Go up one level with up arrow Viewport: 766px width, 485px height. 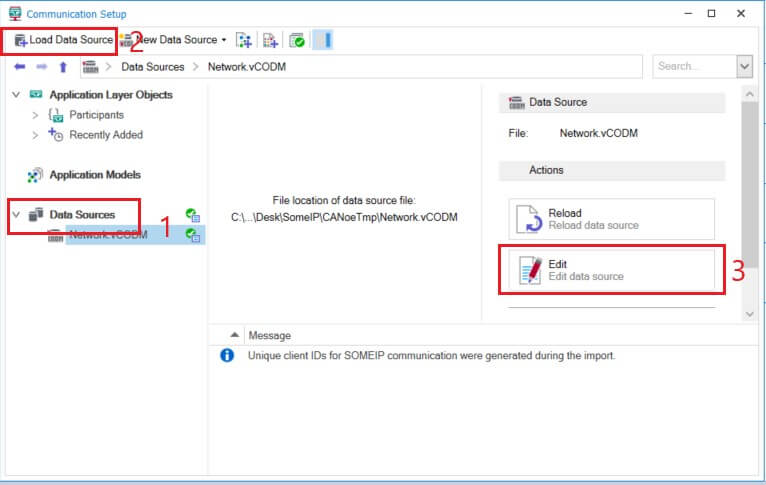click(62, 67)
